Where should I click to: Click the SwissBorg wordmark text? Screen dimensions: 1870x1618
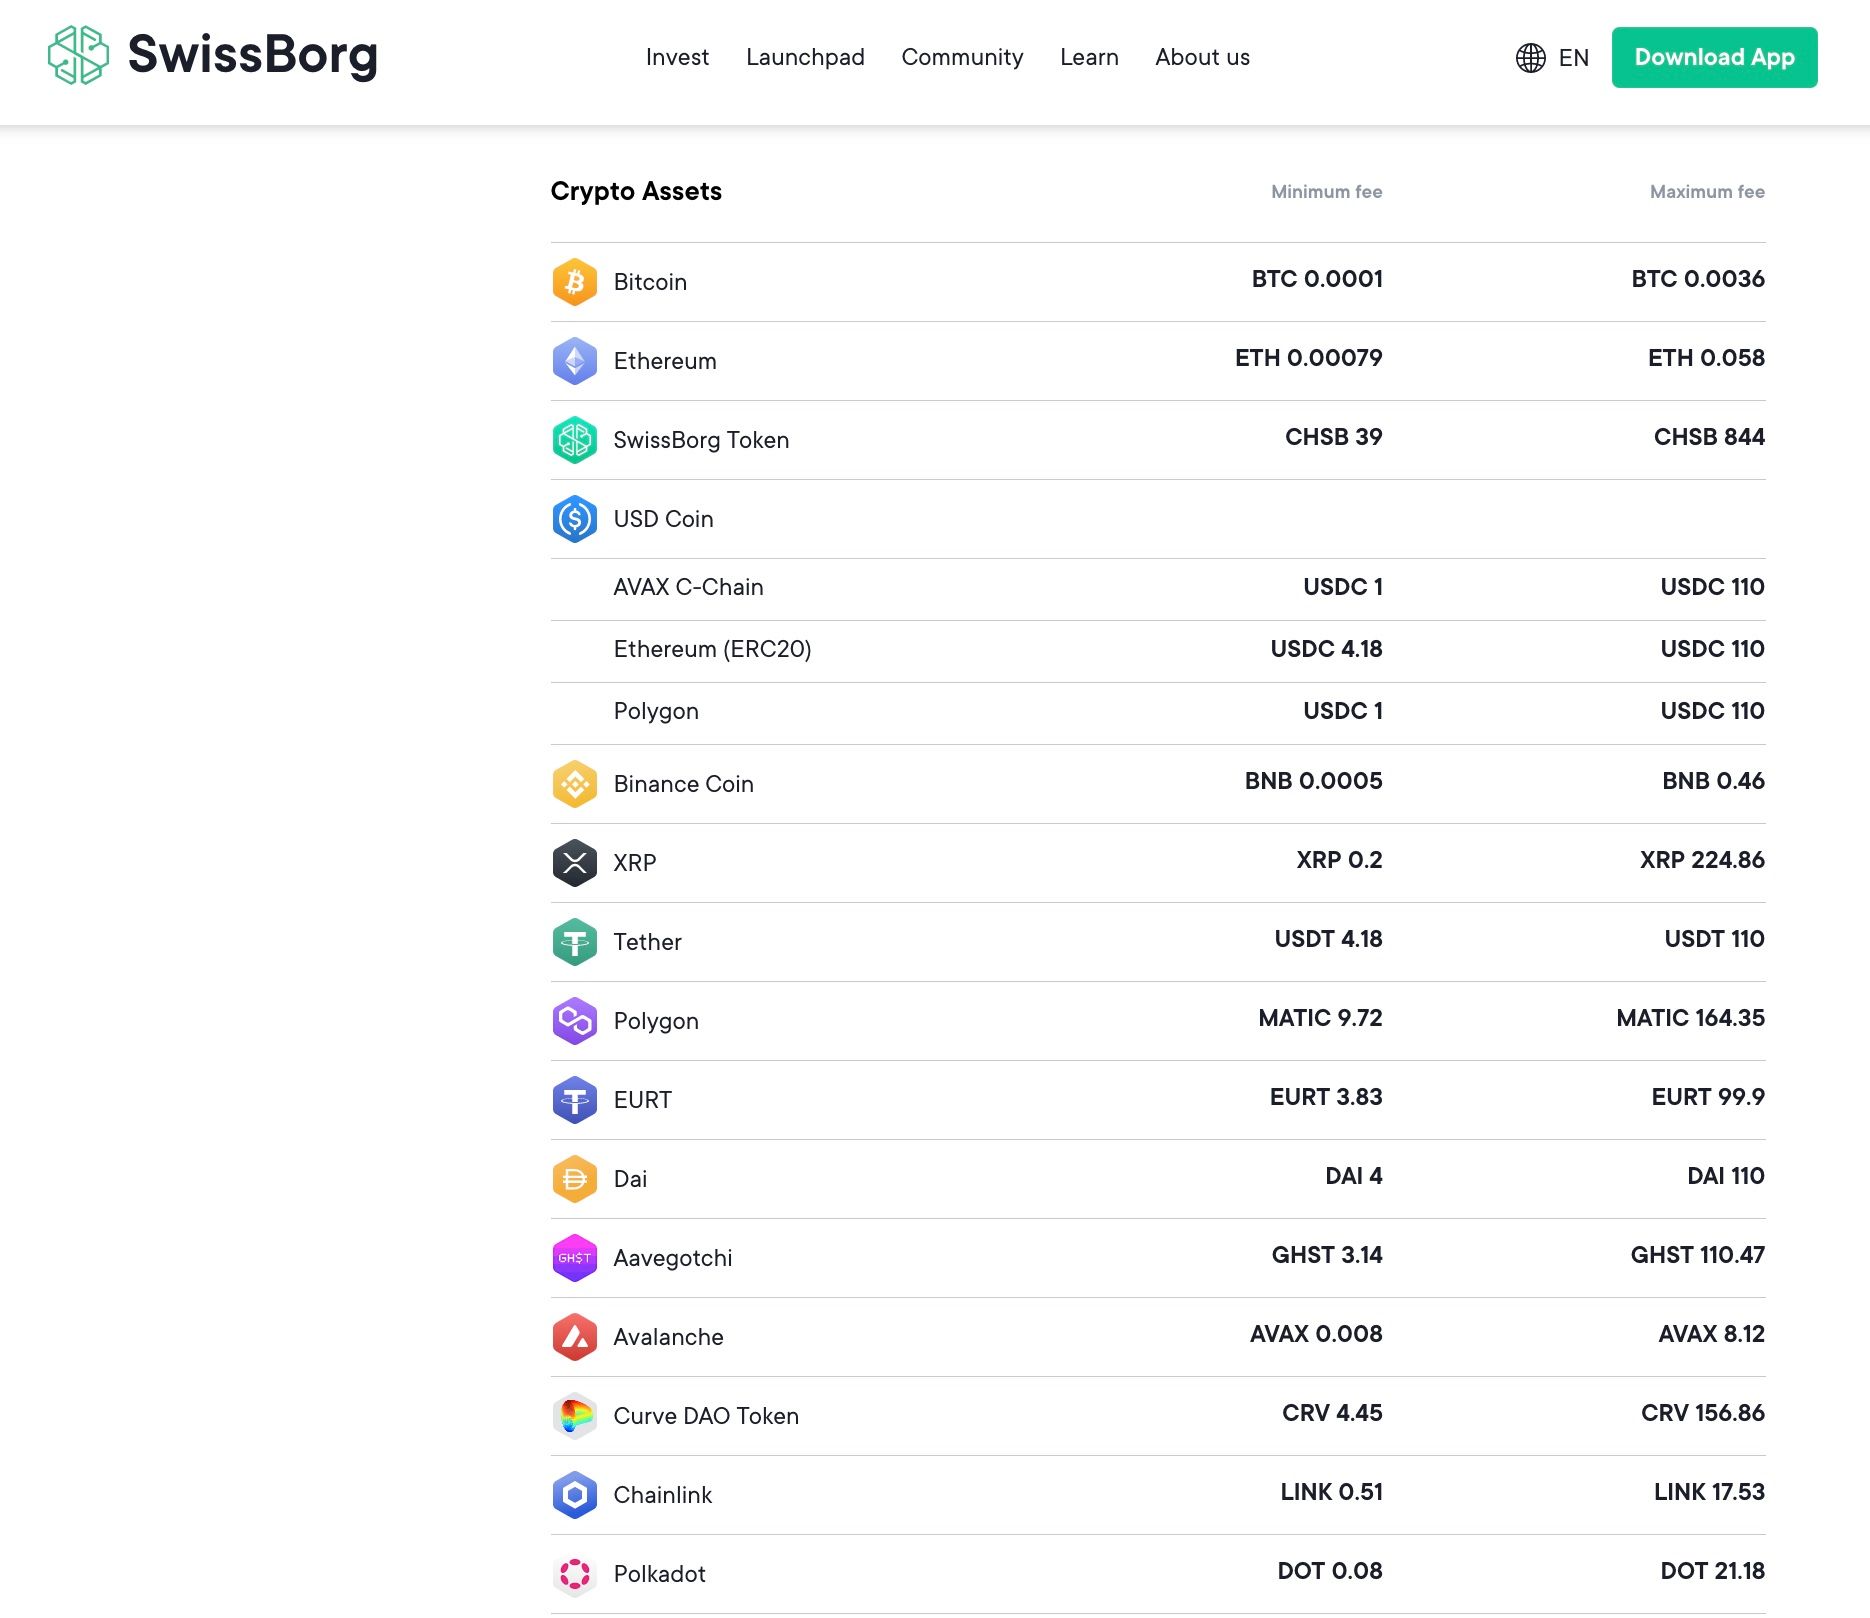pos(253,55)
